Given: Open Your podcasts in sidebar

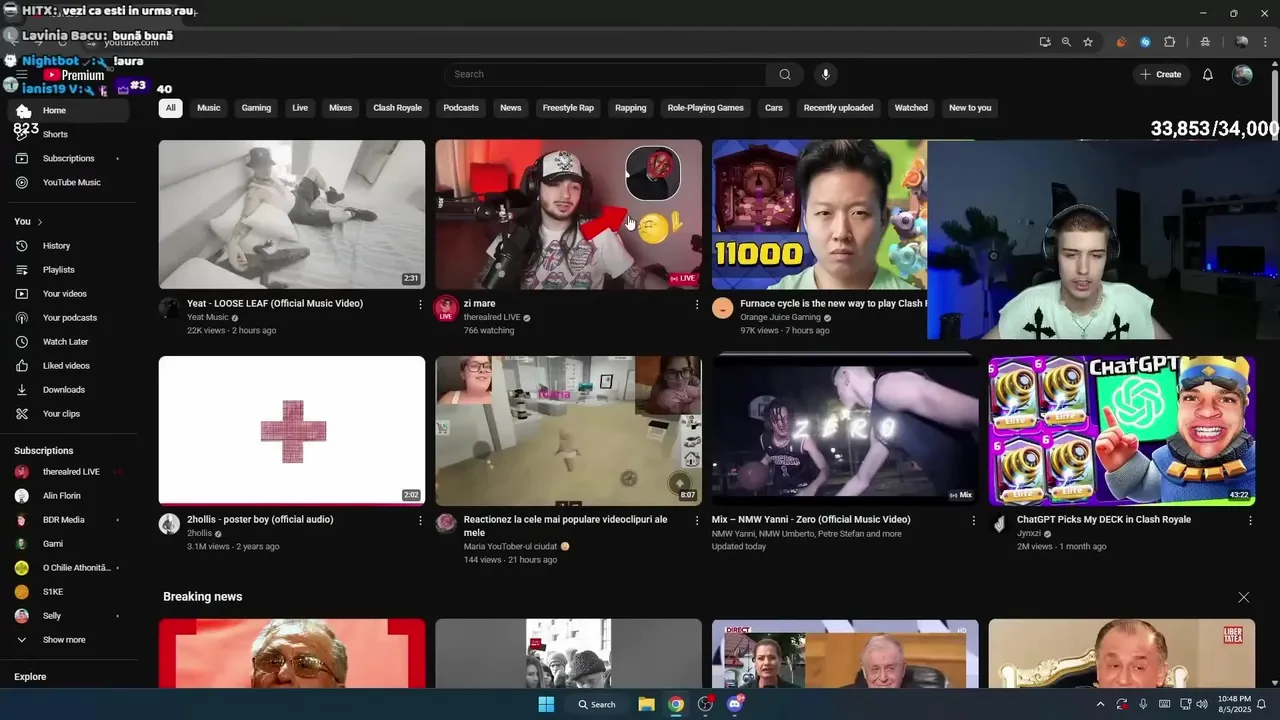Looking at the screenshot, I should 68,318.
